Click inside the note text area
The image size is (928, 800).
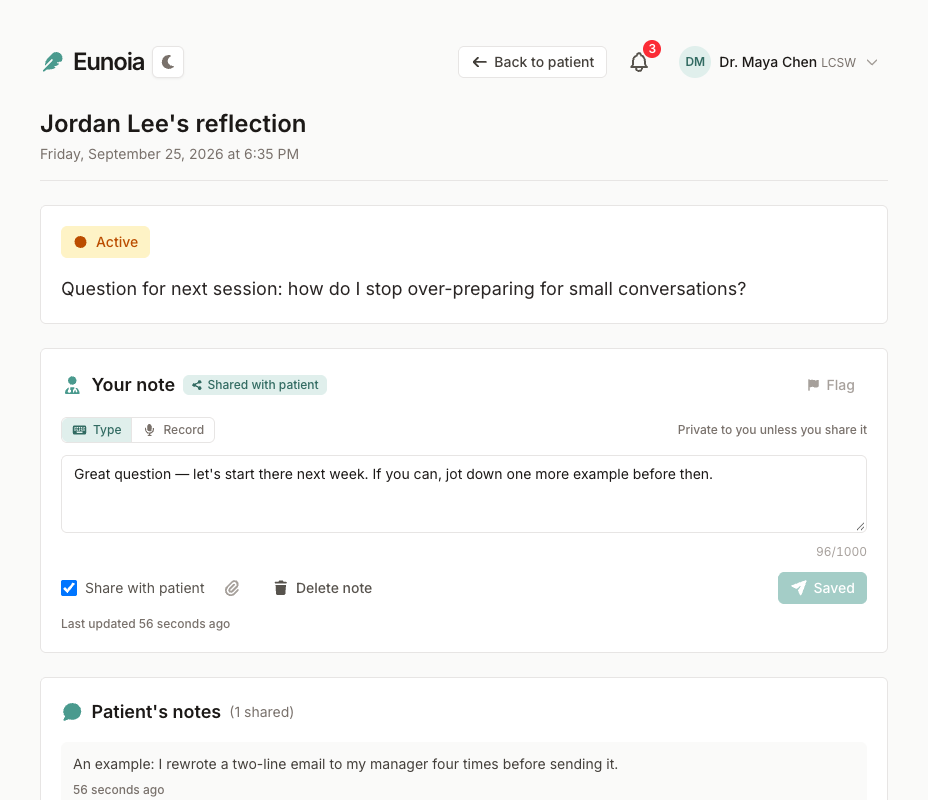464,494
